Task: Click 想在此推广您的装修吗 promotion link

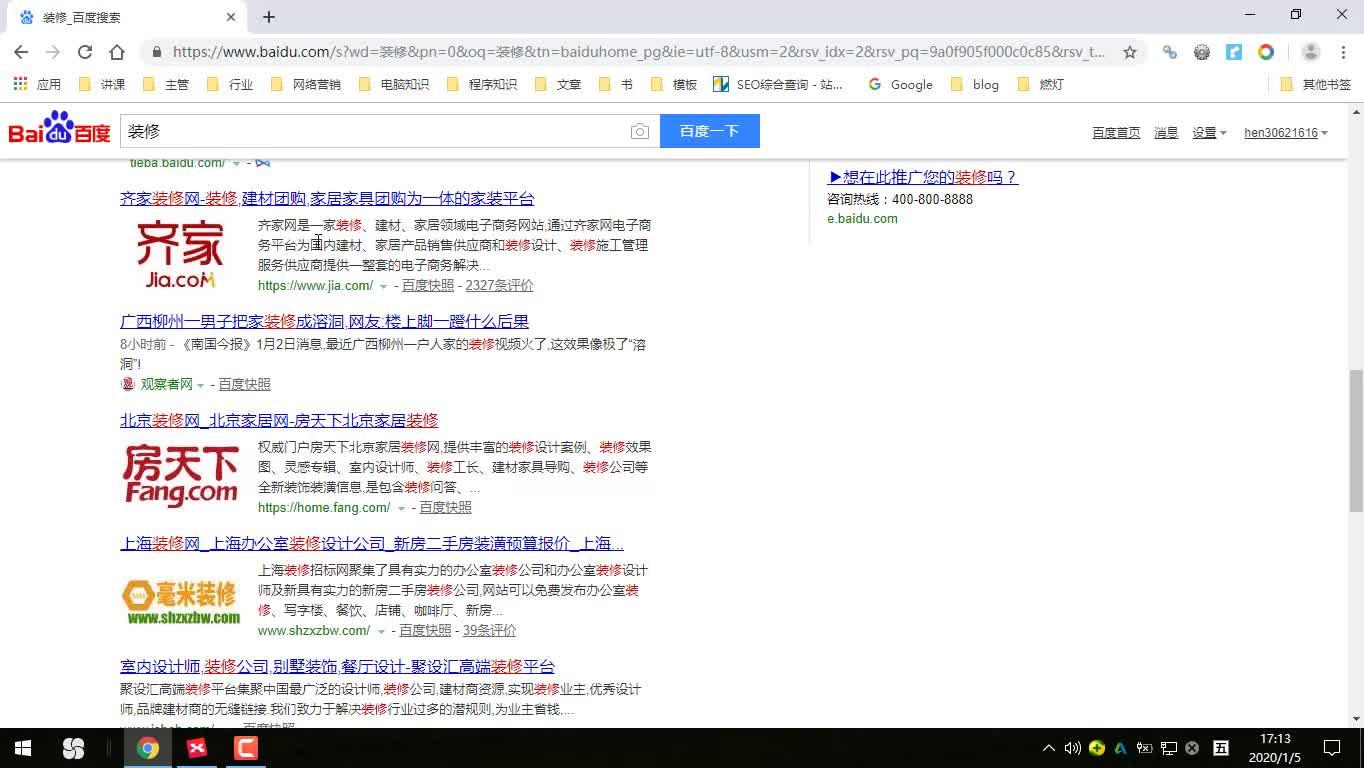Action: tap(922, 177)
